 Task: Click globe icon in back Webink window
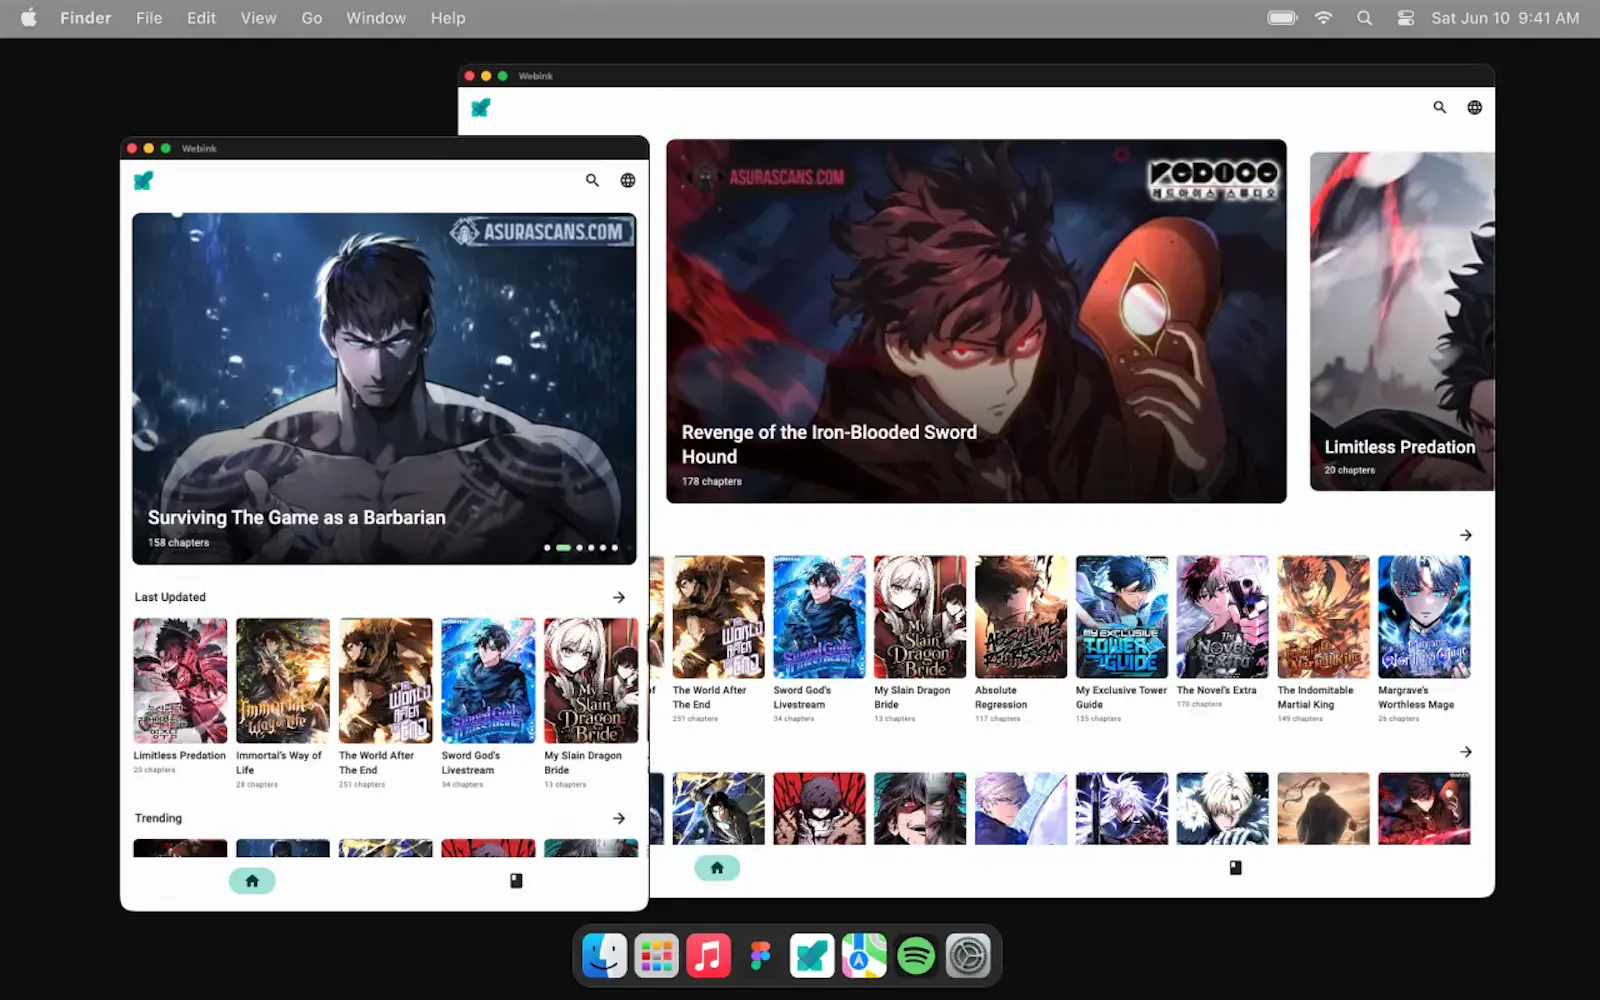click(1475, 107)
